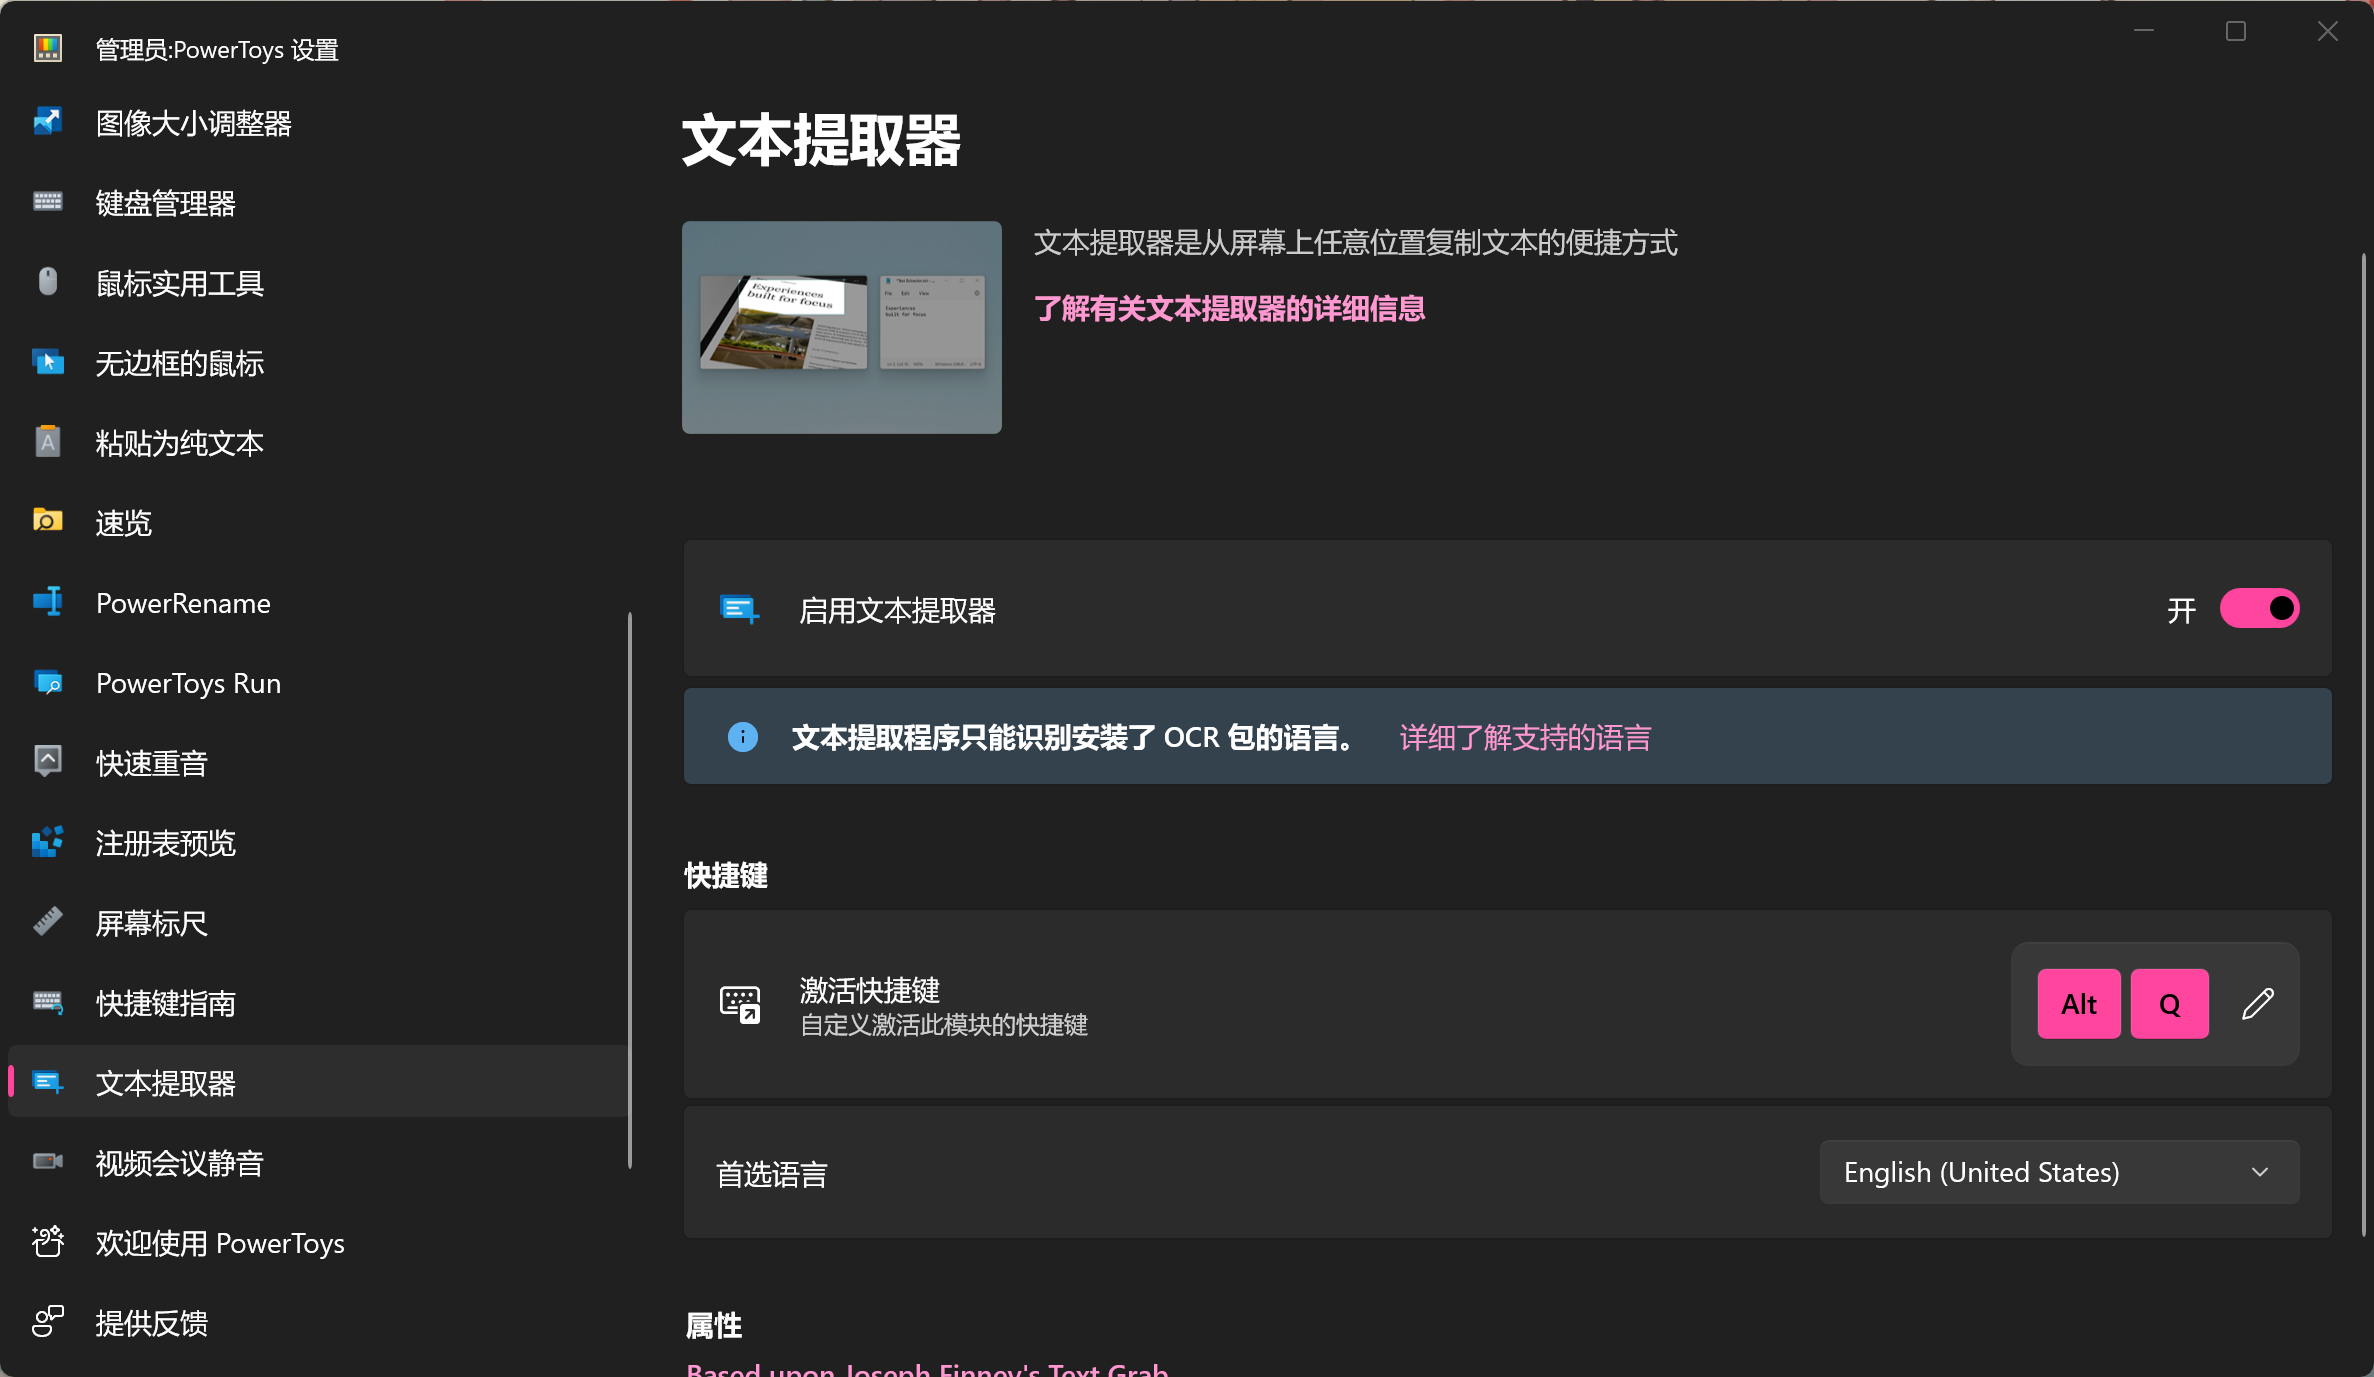This screenshot has width=2374, height=1377.
Task: Click the 注册表预览 icon
Action: [x=48, y=842]
